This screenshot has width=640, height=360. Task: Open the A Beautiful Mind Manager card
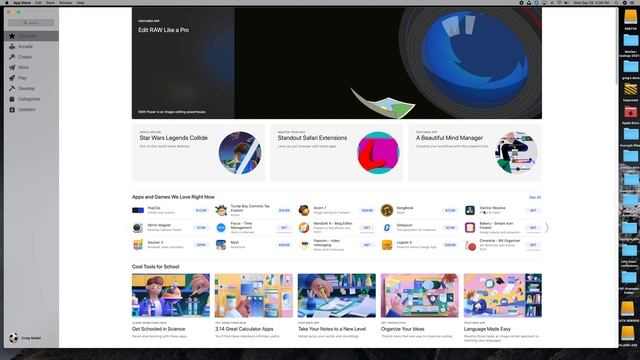[x=475, y=153]
